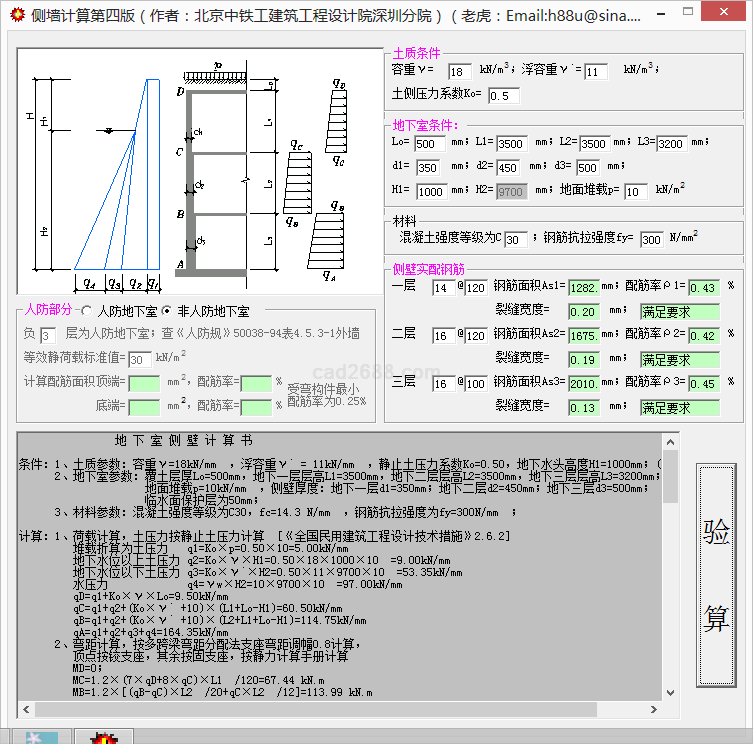Viewport: 753px width, 744px height.
Task: Click the right arrow of the horizontal scrollbar
Action: (x=654, y=709)
